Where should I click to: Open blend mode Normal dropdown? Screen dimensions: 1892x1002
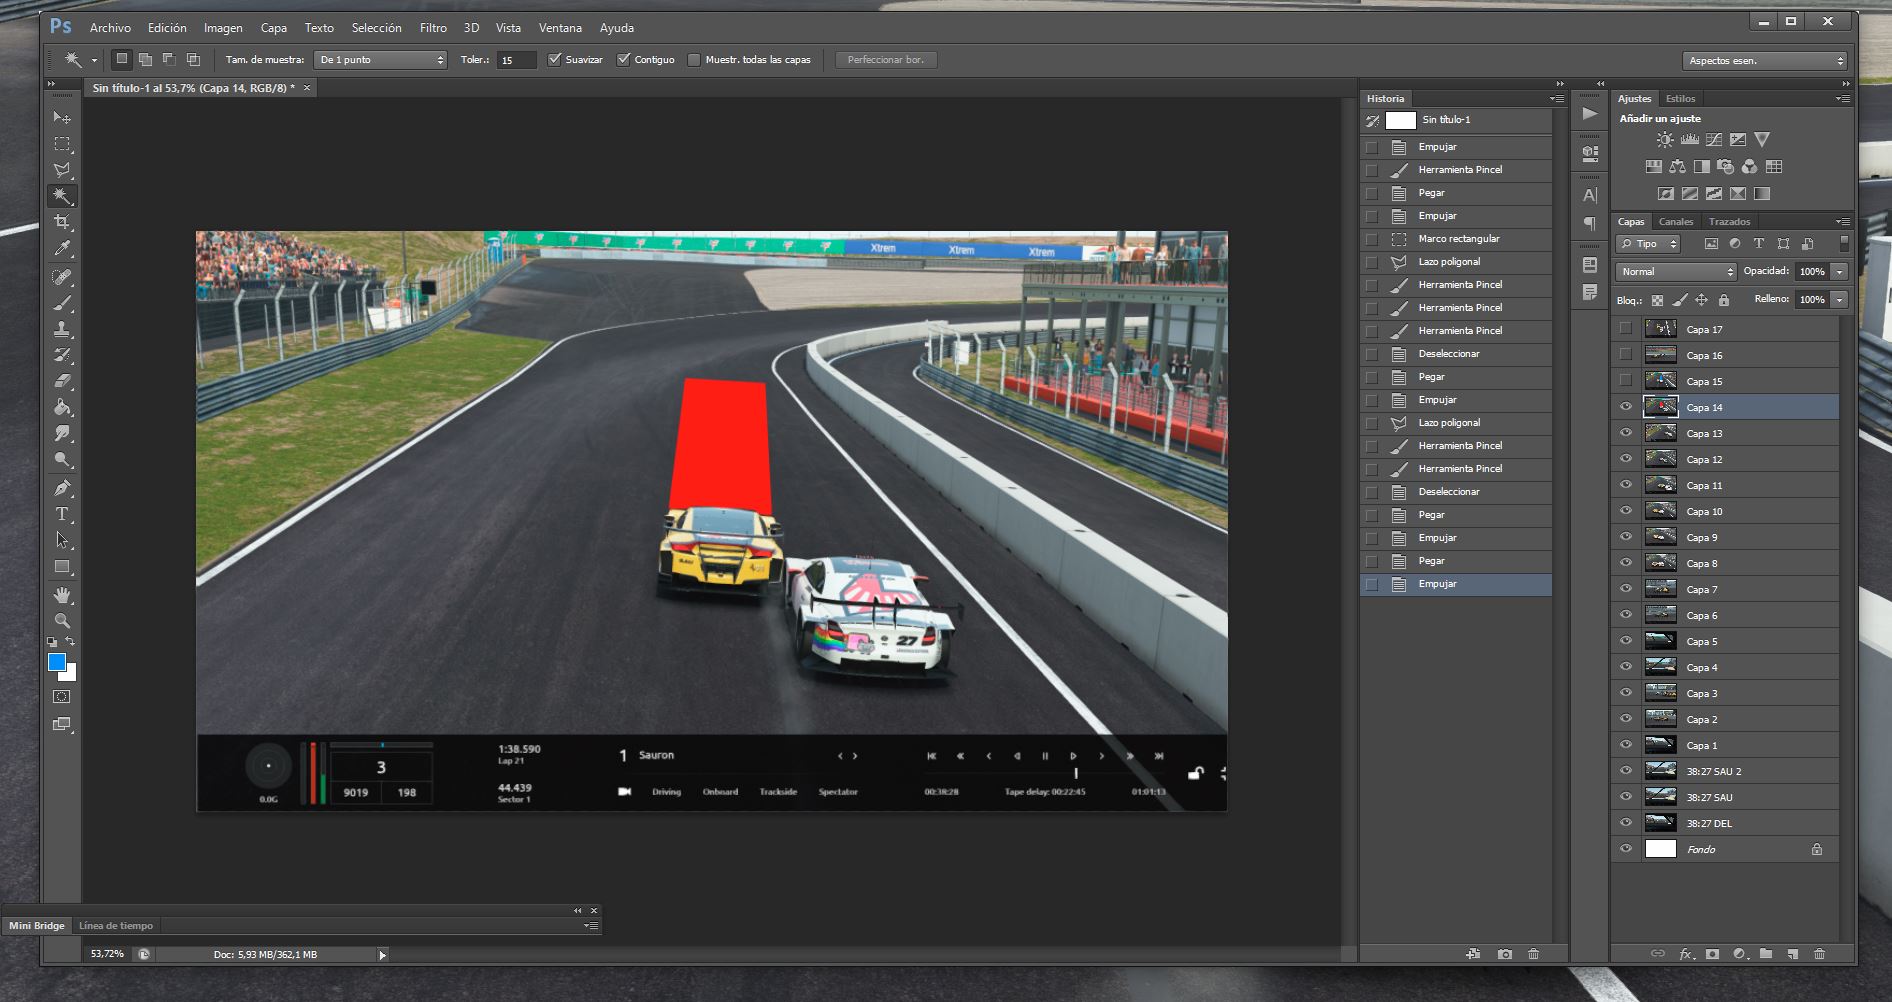(1677, 272)
